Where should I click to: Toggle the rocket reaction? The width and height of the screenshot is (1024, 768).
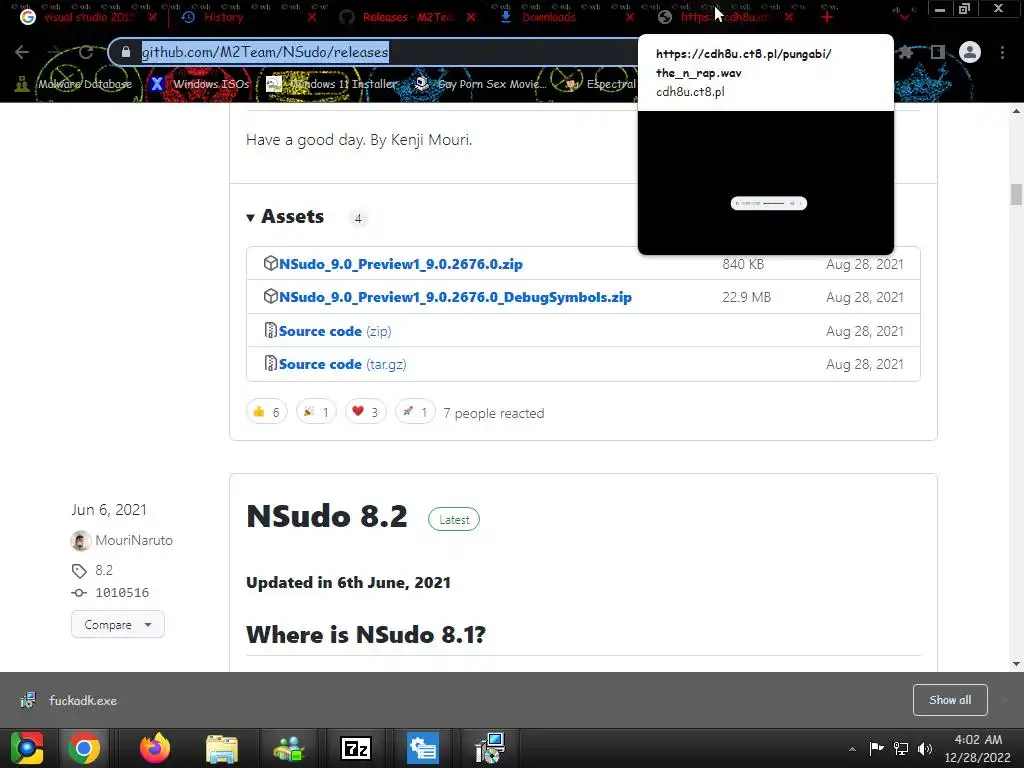(415, 412)
